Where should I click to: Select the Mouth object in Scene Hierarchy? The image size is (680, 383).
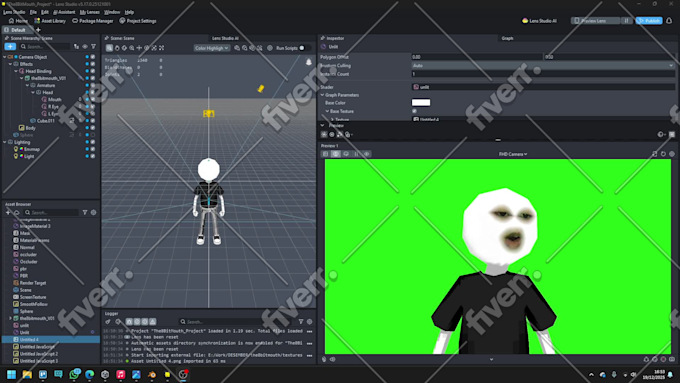[55, 99]
